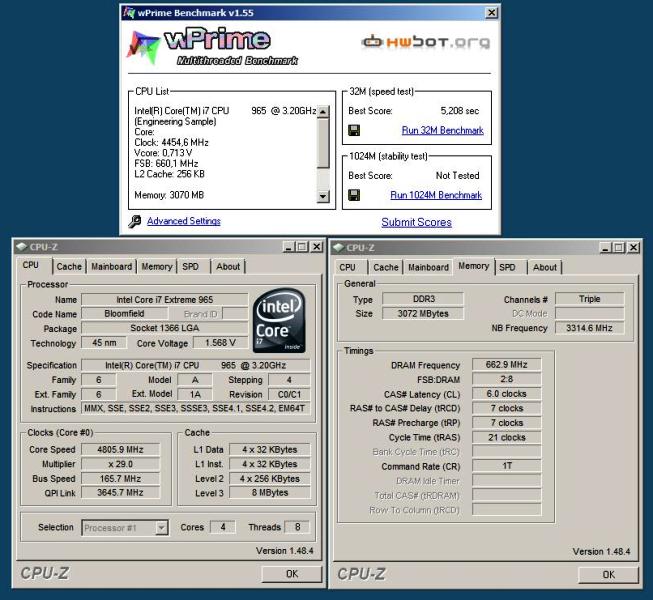Open Cache tab in right CPU-Z window
Viewport: 653px width, 600px height.
pyautogui.click(x=386, y=267)
